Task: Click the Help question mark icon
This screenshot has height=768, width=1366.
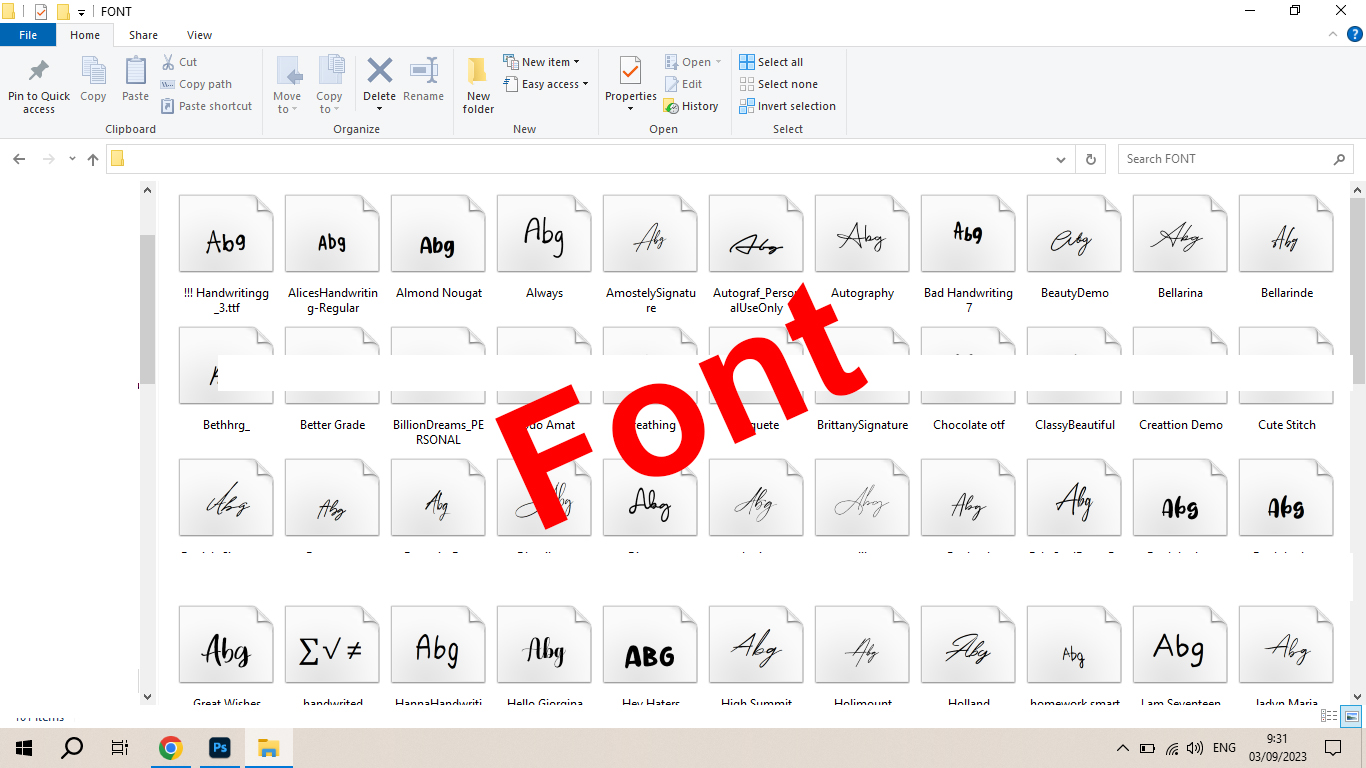Action: point(1355,34)
